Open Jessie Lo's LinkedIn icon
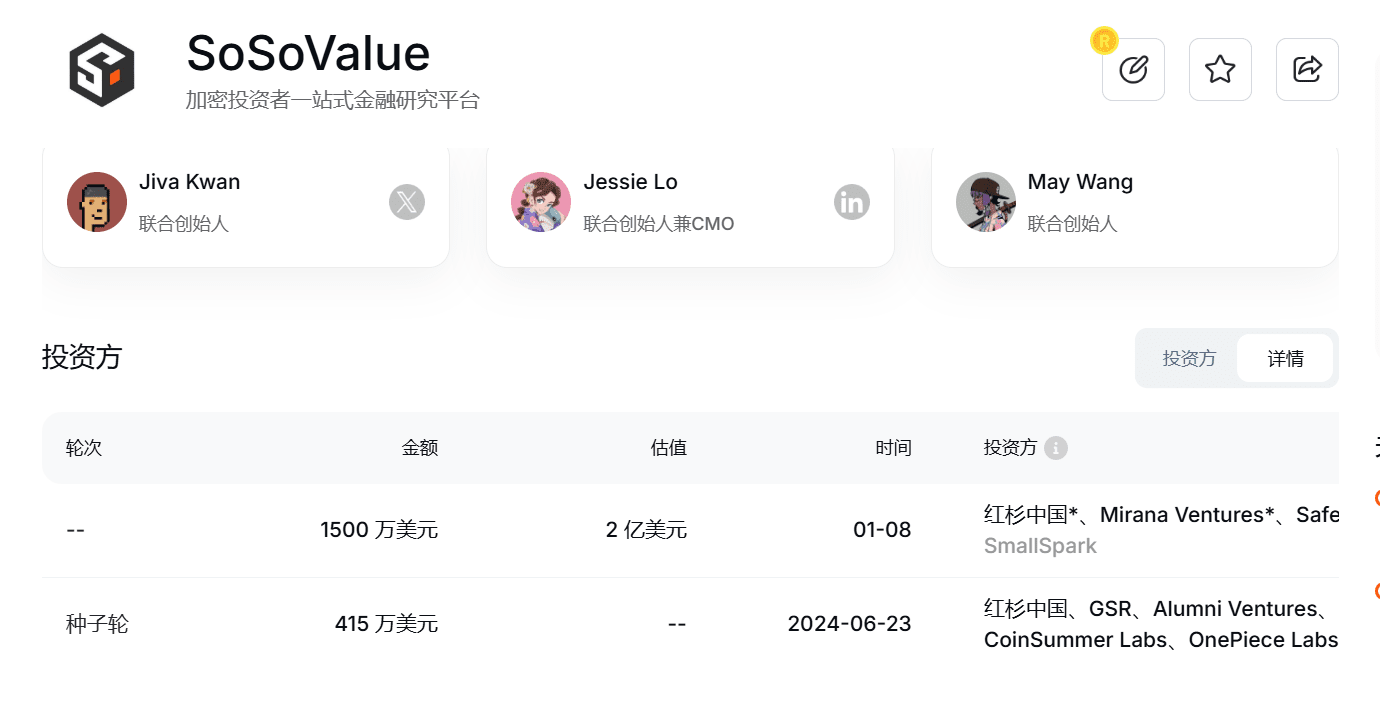Screen dimensions: 1380x727 (x=852, y=202)
